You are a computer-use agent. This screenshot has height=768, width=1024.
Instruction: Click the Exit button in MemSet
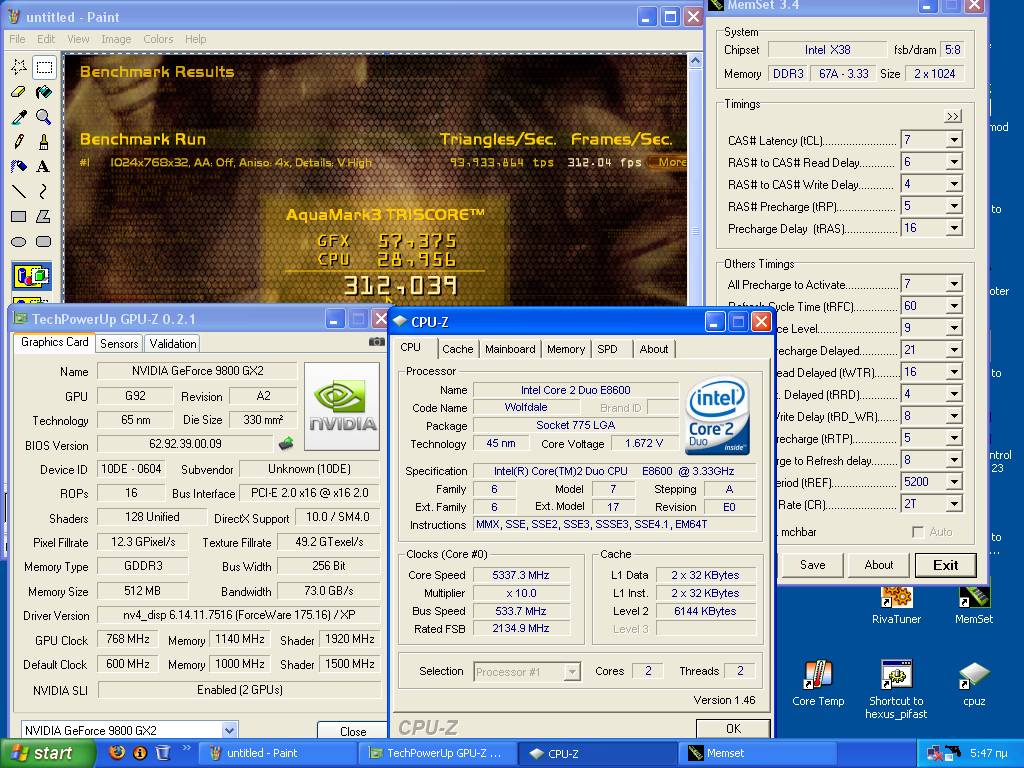tap(945, 566)
